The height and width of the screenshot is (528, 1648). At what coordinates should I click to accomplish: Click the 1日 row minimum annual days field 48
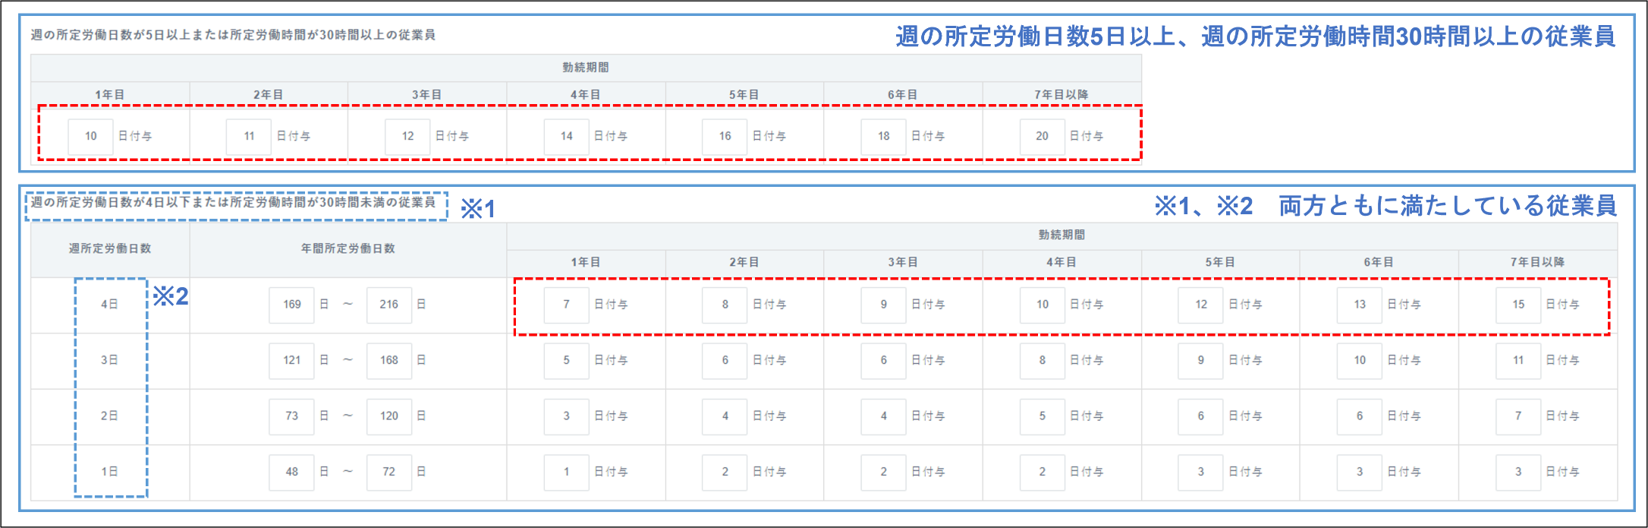click(292, 472)
